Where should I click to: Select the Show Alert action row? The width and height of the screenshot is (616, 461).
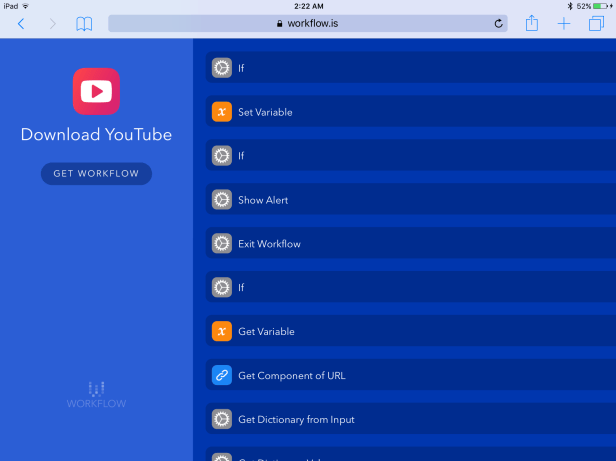(410, 200)
